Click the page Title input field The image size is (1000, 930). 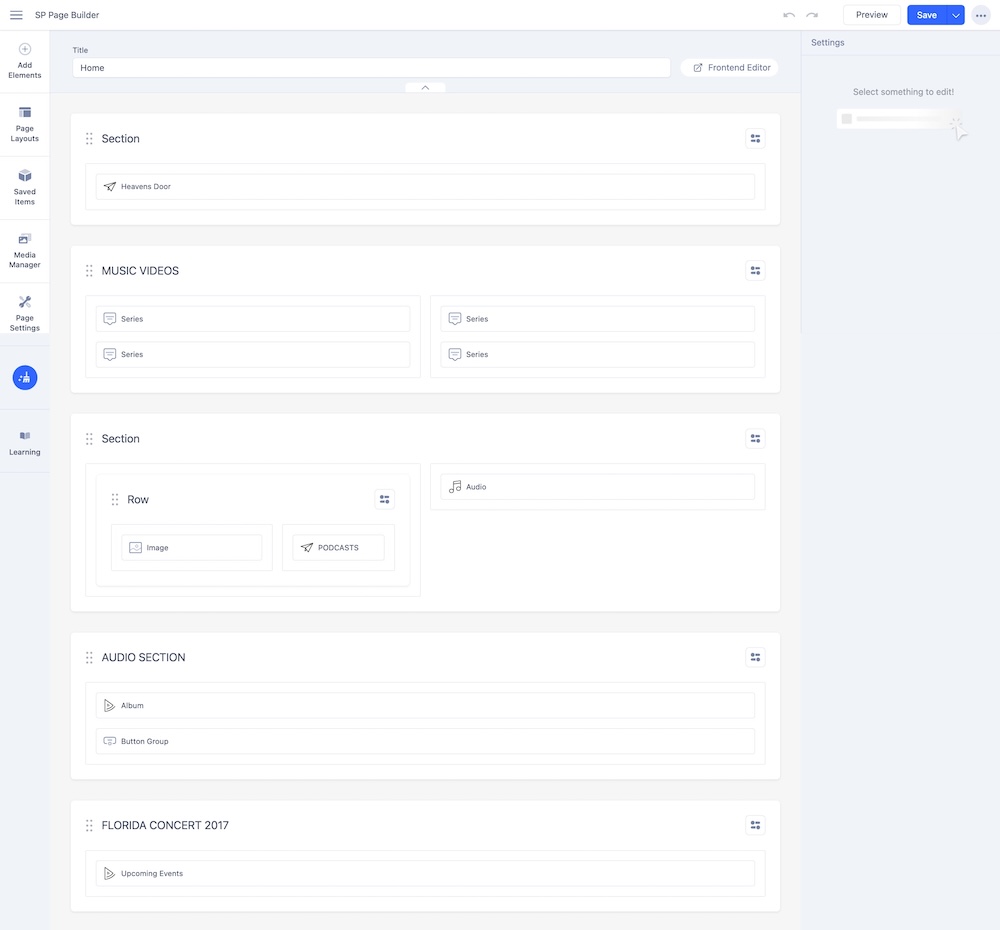pos(371,68)
